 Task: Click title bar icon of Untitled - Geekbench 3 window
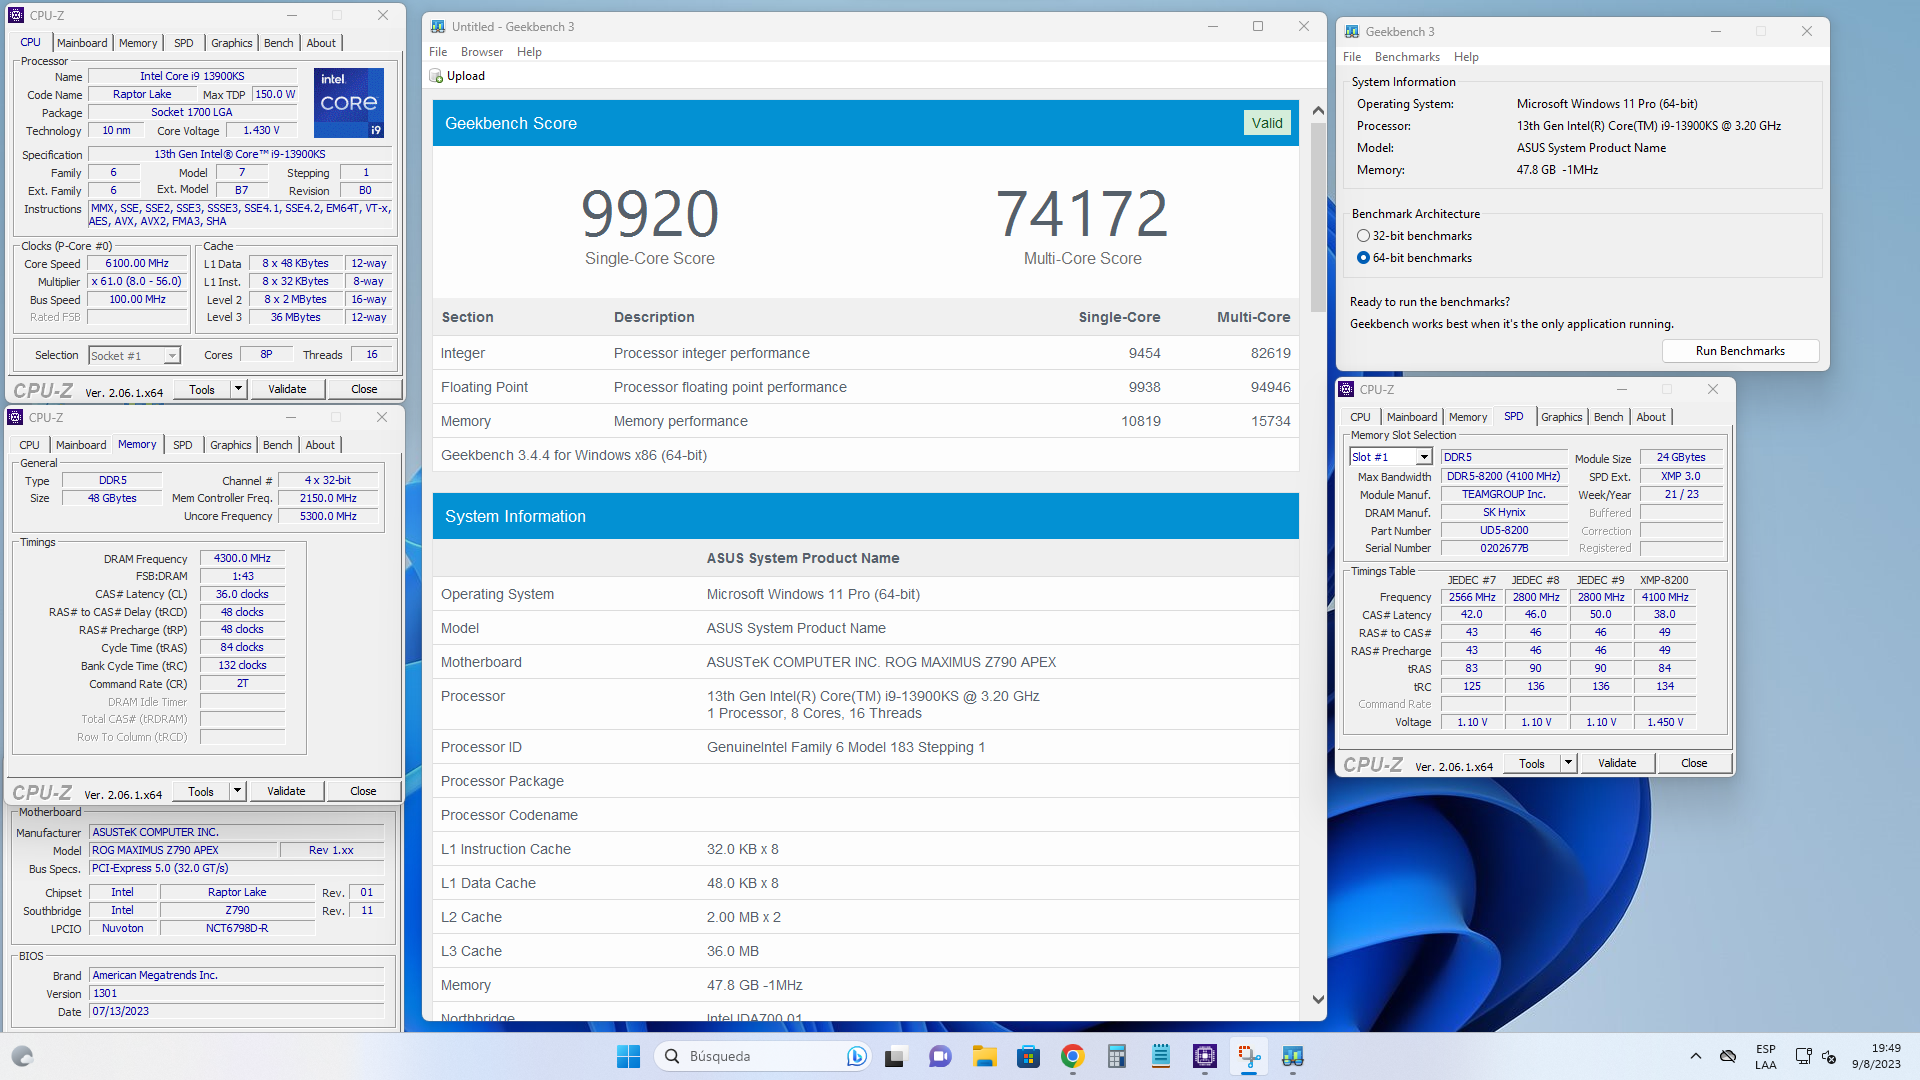tap(438, 27)
